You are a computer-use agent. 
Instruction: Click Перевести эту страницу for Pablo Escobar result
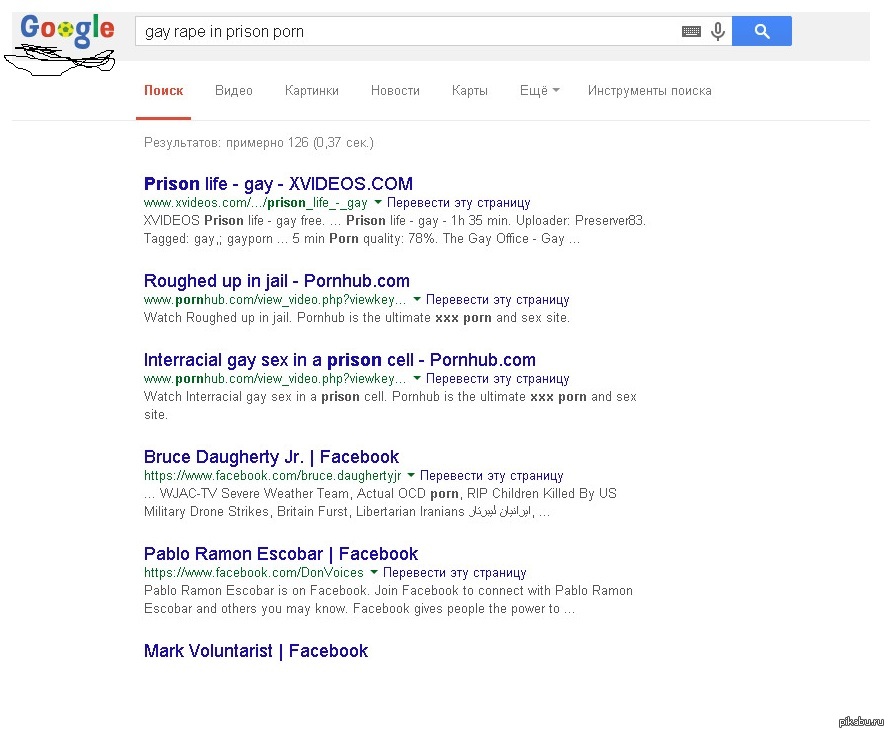coord(455,573)
